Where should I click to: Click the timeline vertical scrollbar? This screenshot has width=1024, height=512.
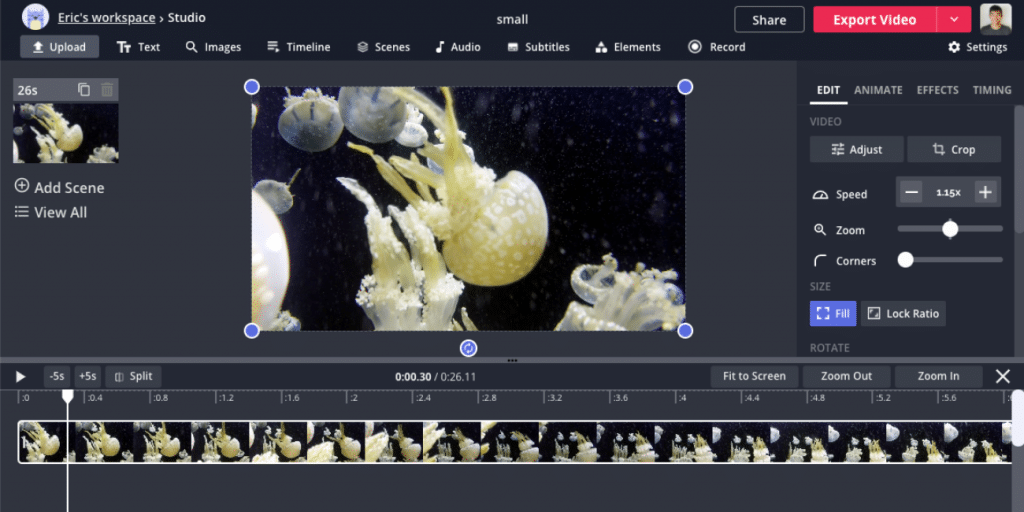coord(1018,418)
